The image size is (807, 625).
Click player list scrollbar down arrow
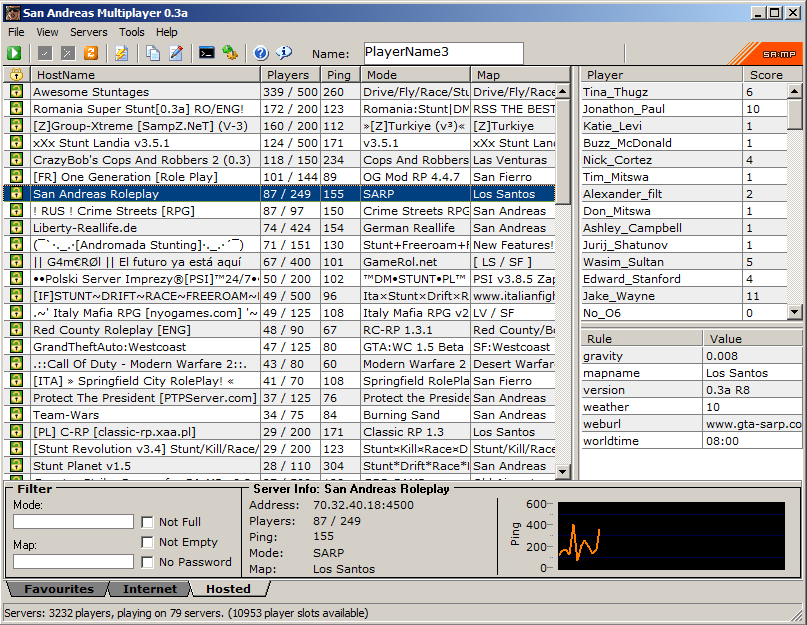[x=795, y=312]
